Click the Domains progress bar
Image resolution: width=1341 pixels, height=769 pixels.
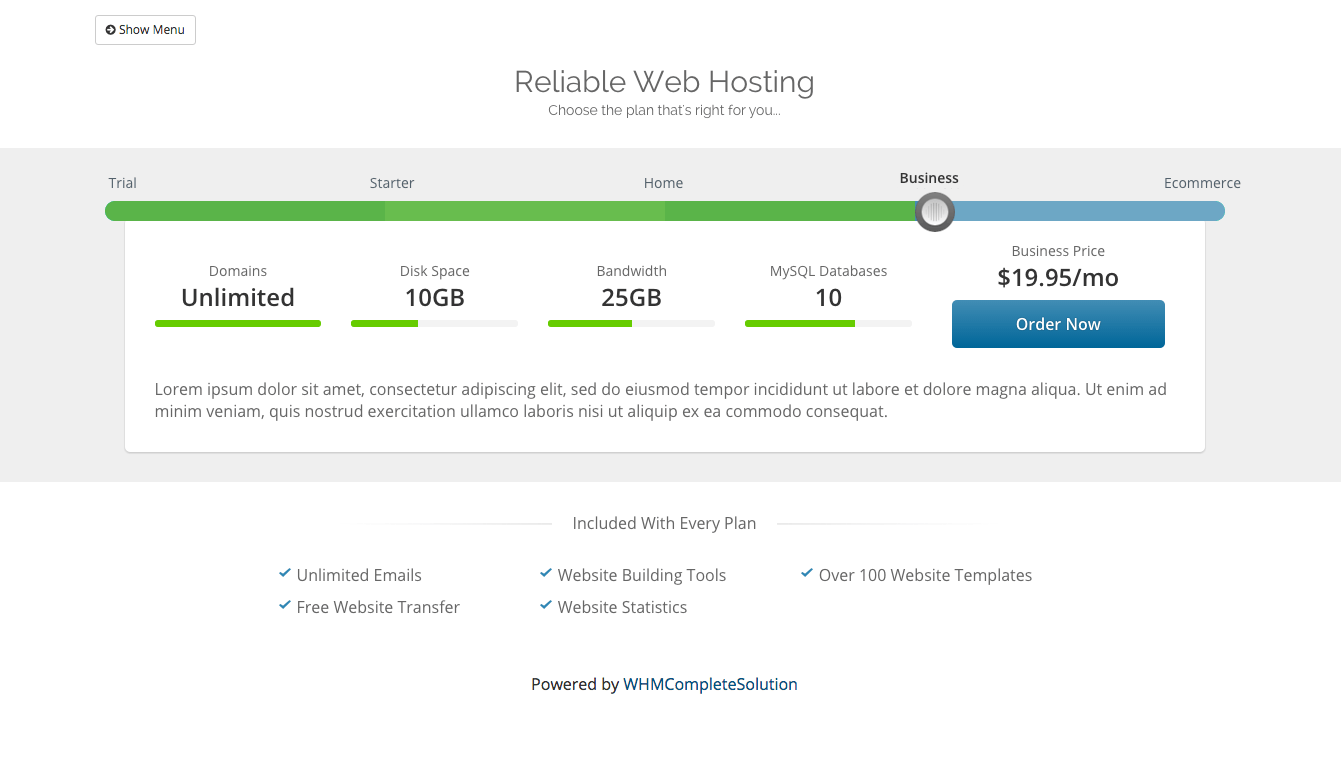click(x=238, y=323)
